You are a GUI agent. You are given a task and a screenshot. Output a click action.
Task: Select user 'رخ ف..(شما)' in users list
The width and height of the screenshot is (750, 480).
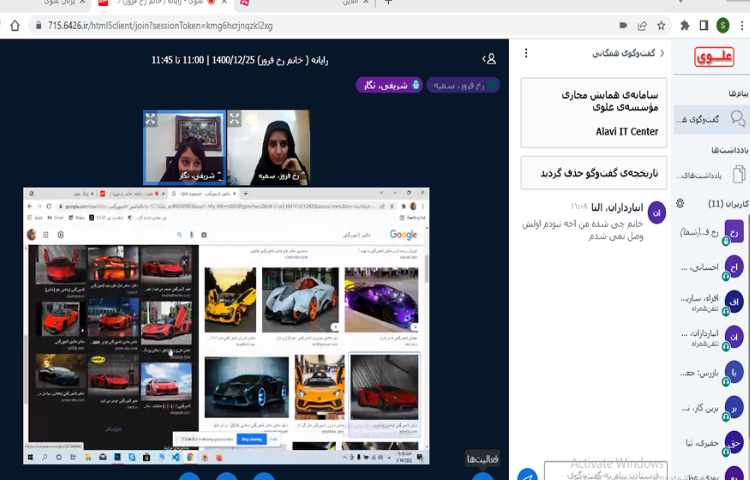(x=711, y=232)
